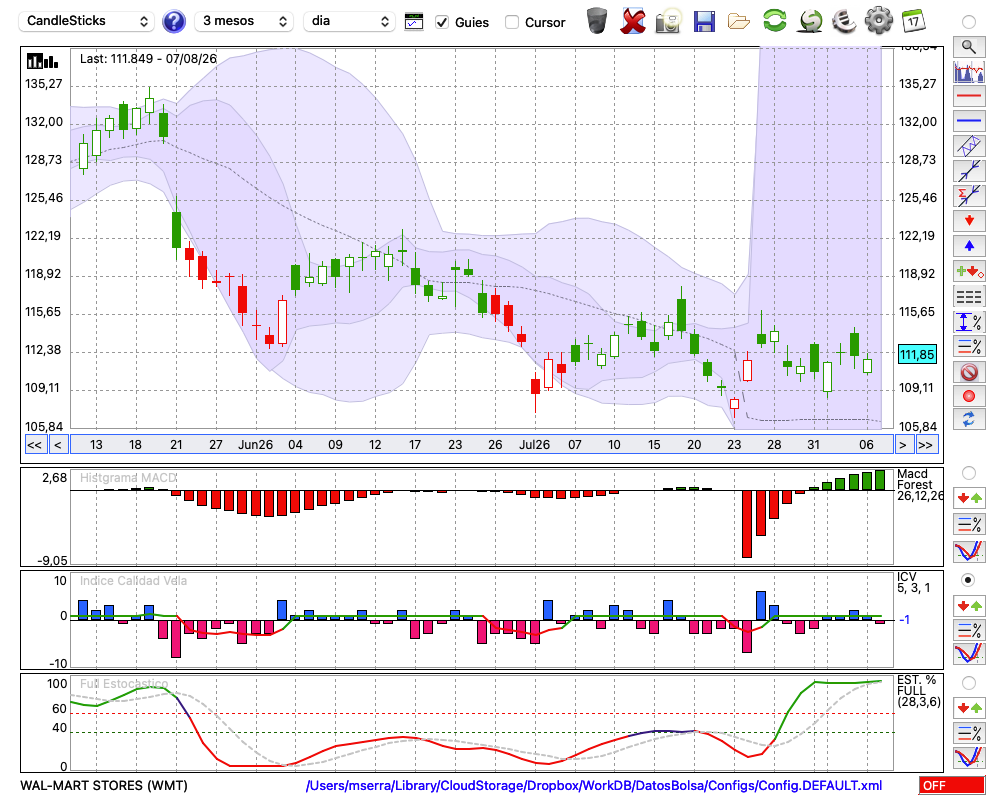Select the magnifying glass zoom tool
Screen dimensions: 1000x800
click(x=969, y=47)
